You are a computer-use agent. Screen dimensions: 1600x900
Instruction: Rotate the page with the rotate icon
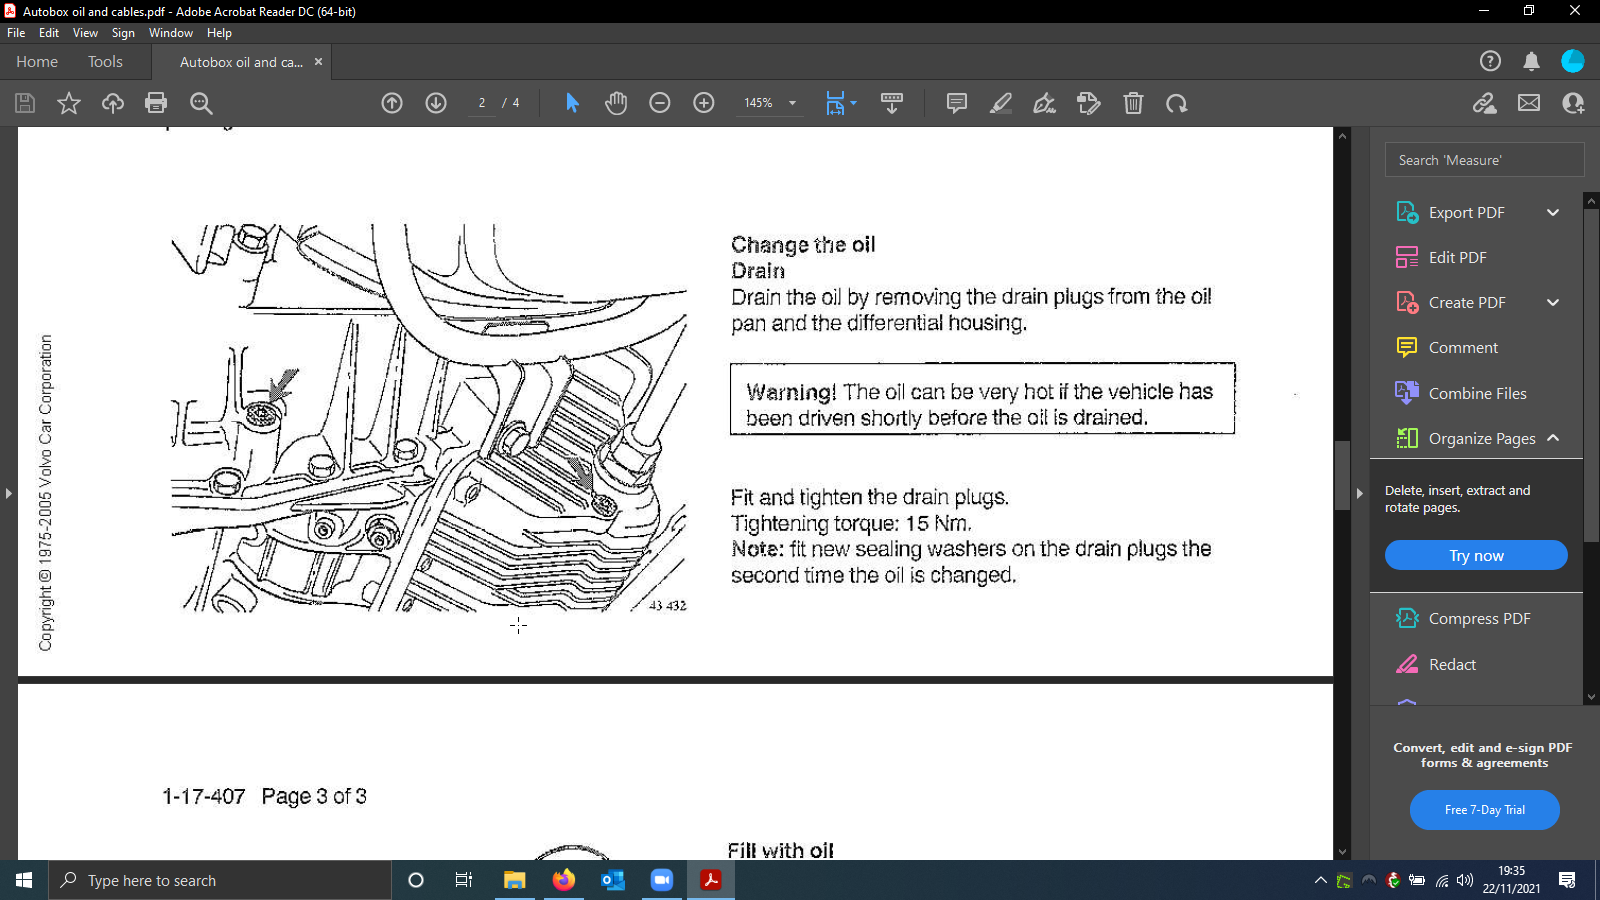pyautogui.click(x=1177, y=103)
